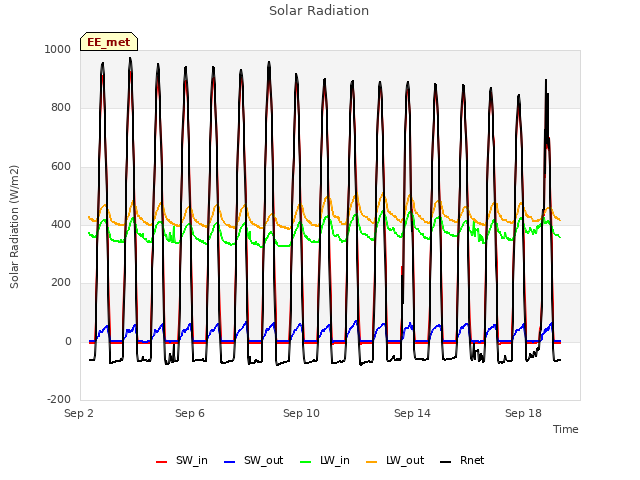The width and height of the screenshot is (640, 480).
Task: Click the 1000 y-axis label
Action: point(58,49)
